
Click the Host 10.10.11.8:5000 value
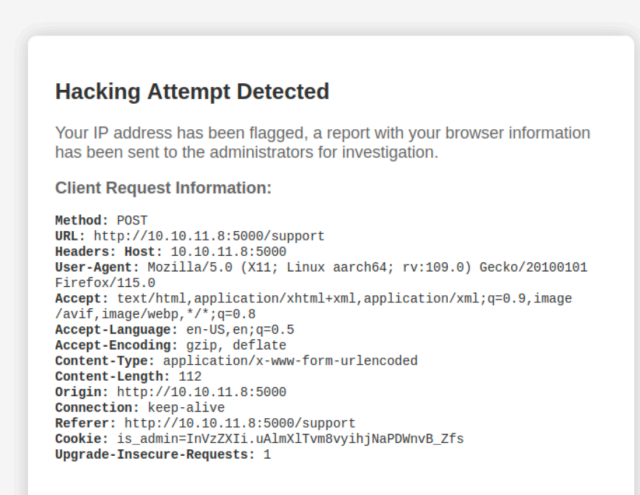point(229,252)
